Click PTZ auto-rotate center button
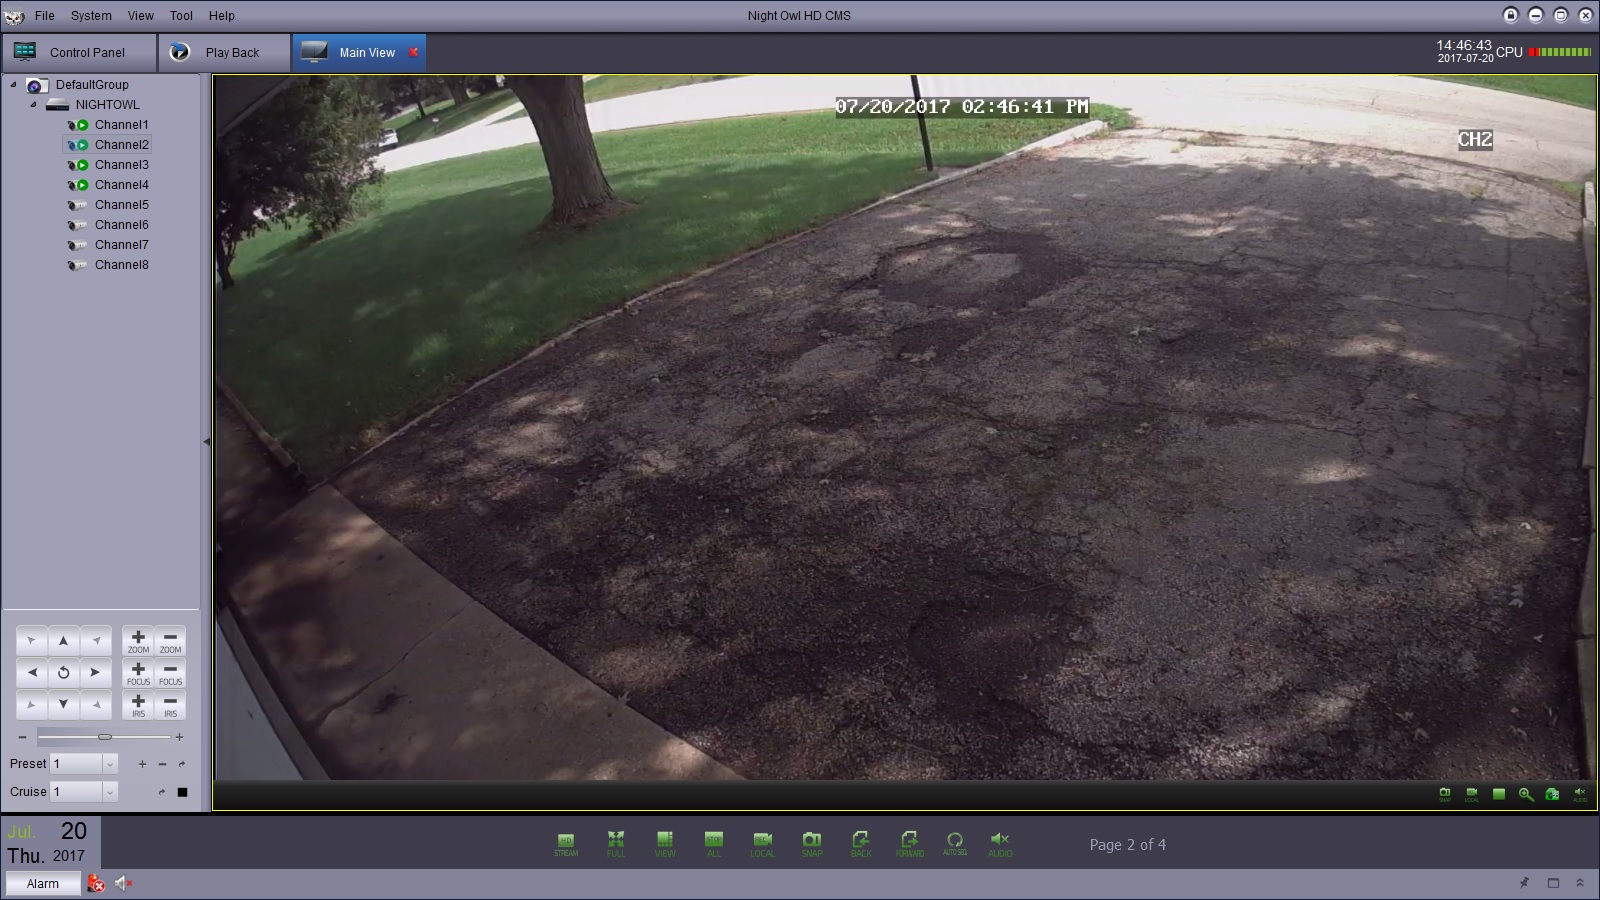1600x900 pixels. click(x=63, y=672)
